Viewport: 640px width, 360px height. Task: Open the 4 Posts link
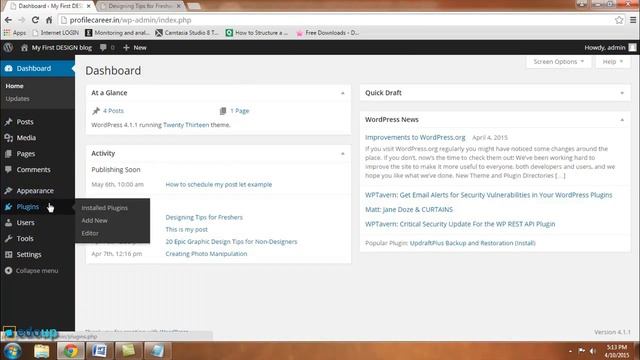click(x=113, y=111)
